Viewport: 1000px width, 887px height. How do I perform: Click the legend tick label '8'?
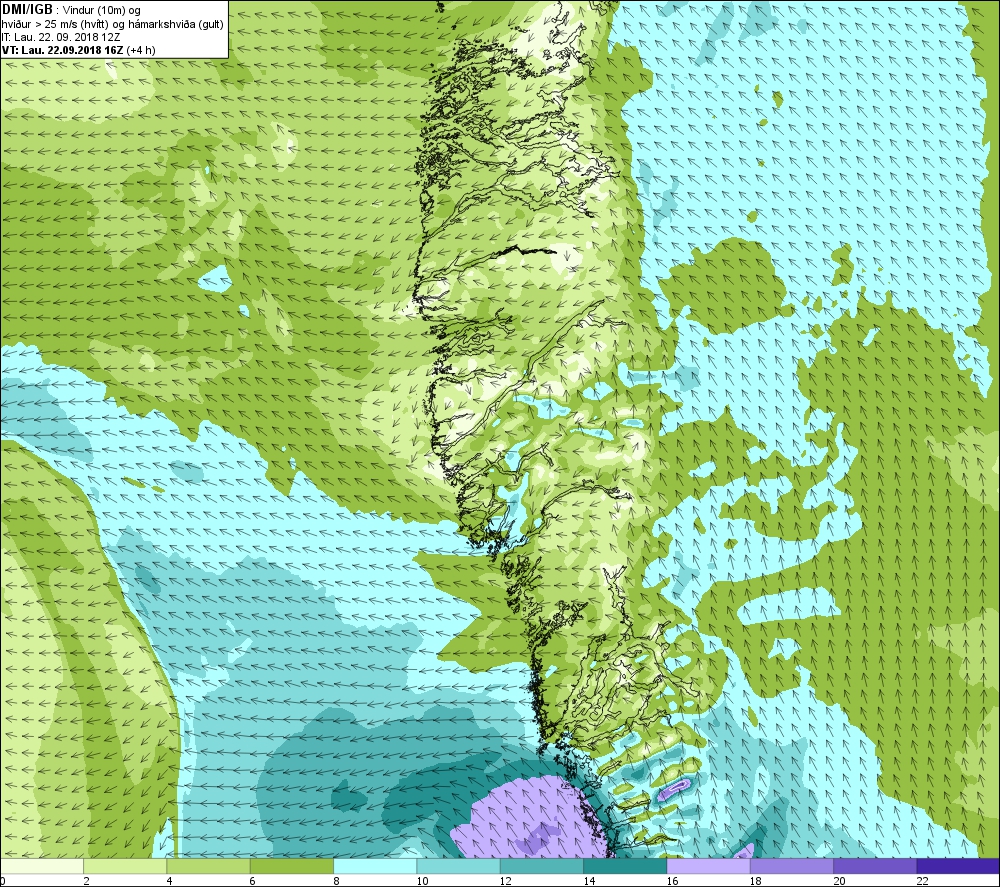click(336, 881)
